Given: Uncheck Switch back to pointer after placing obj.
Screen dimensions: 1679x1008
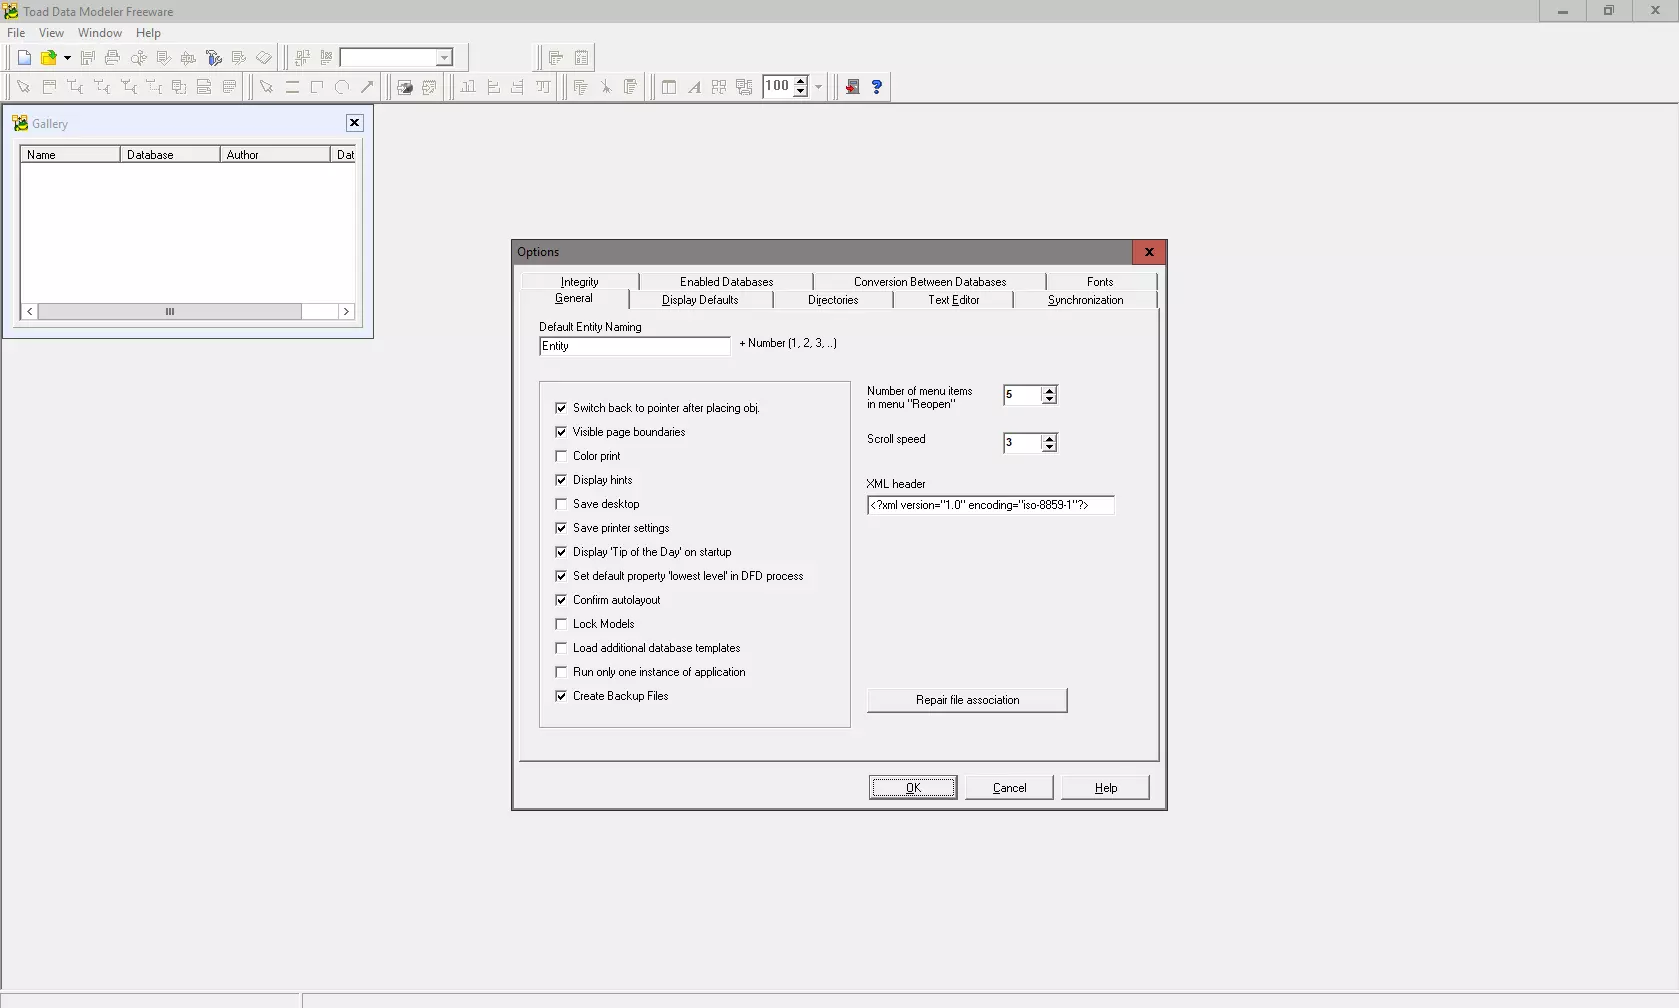Looking at the screenshot, I should point(561,408).
